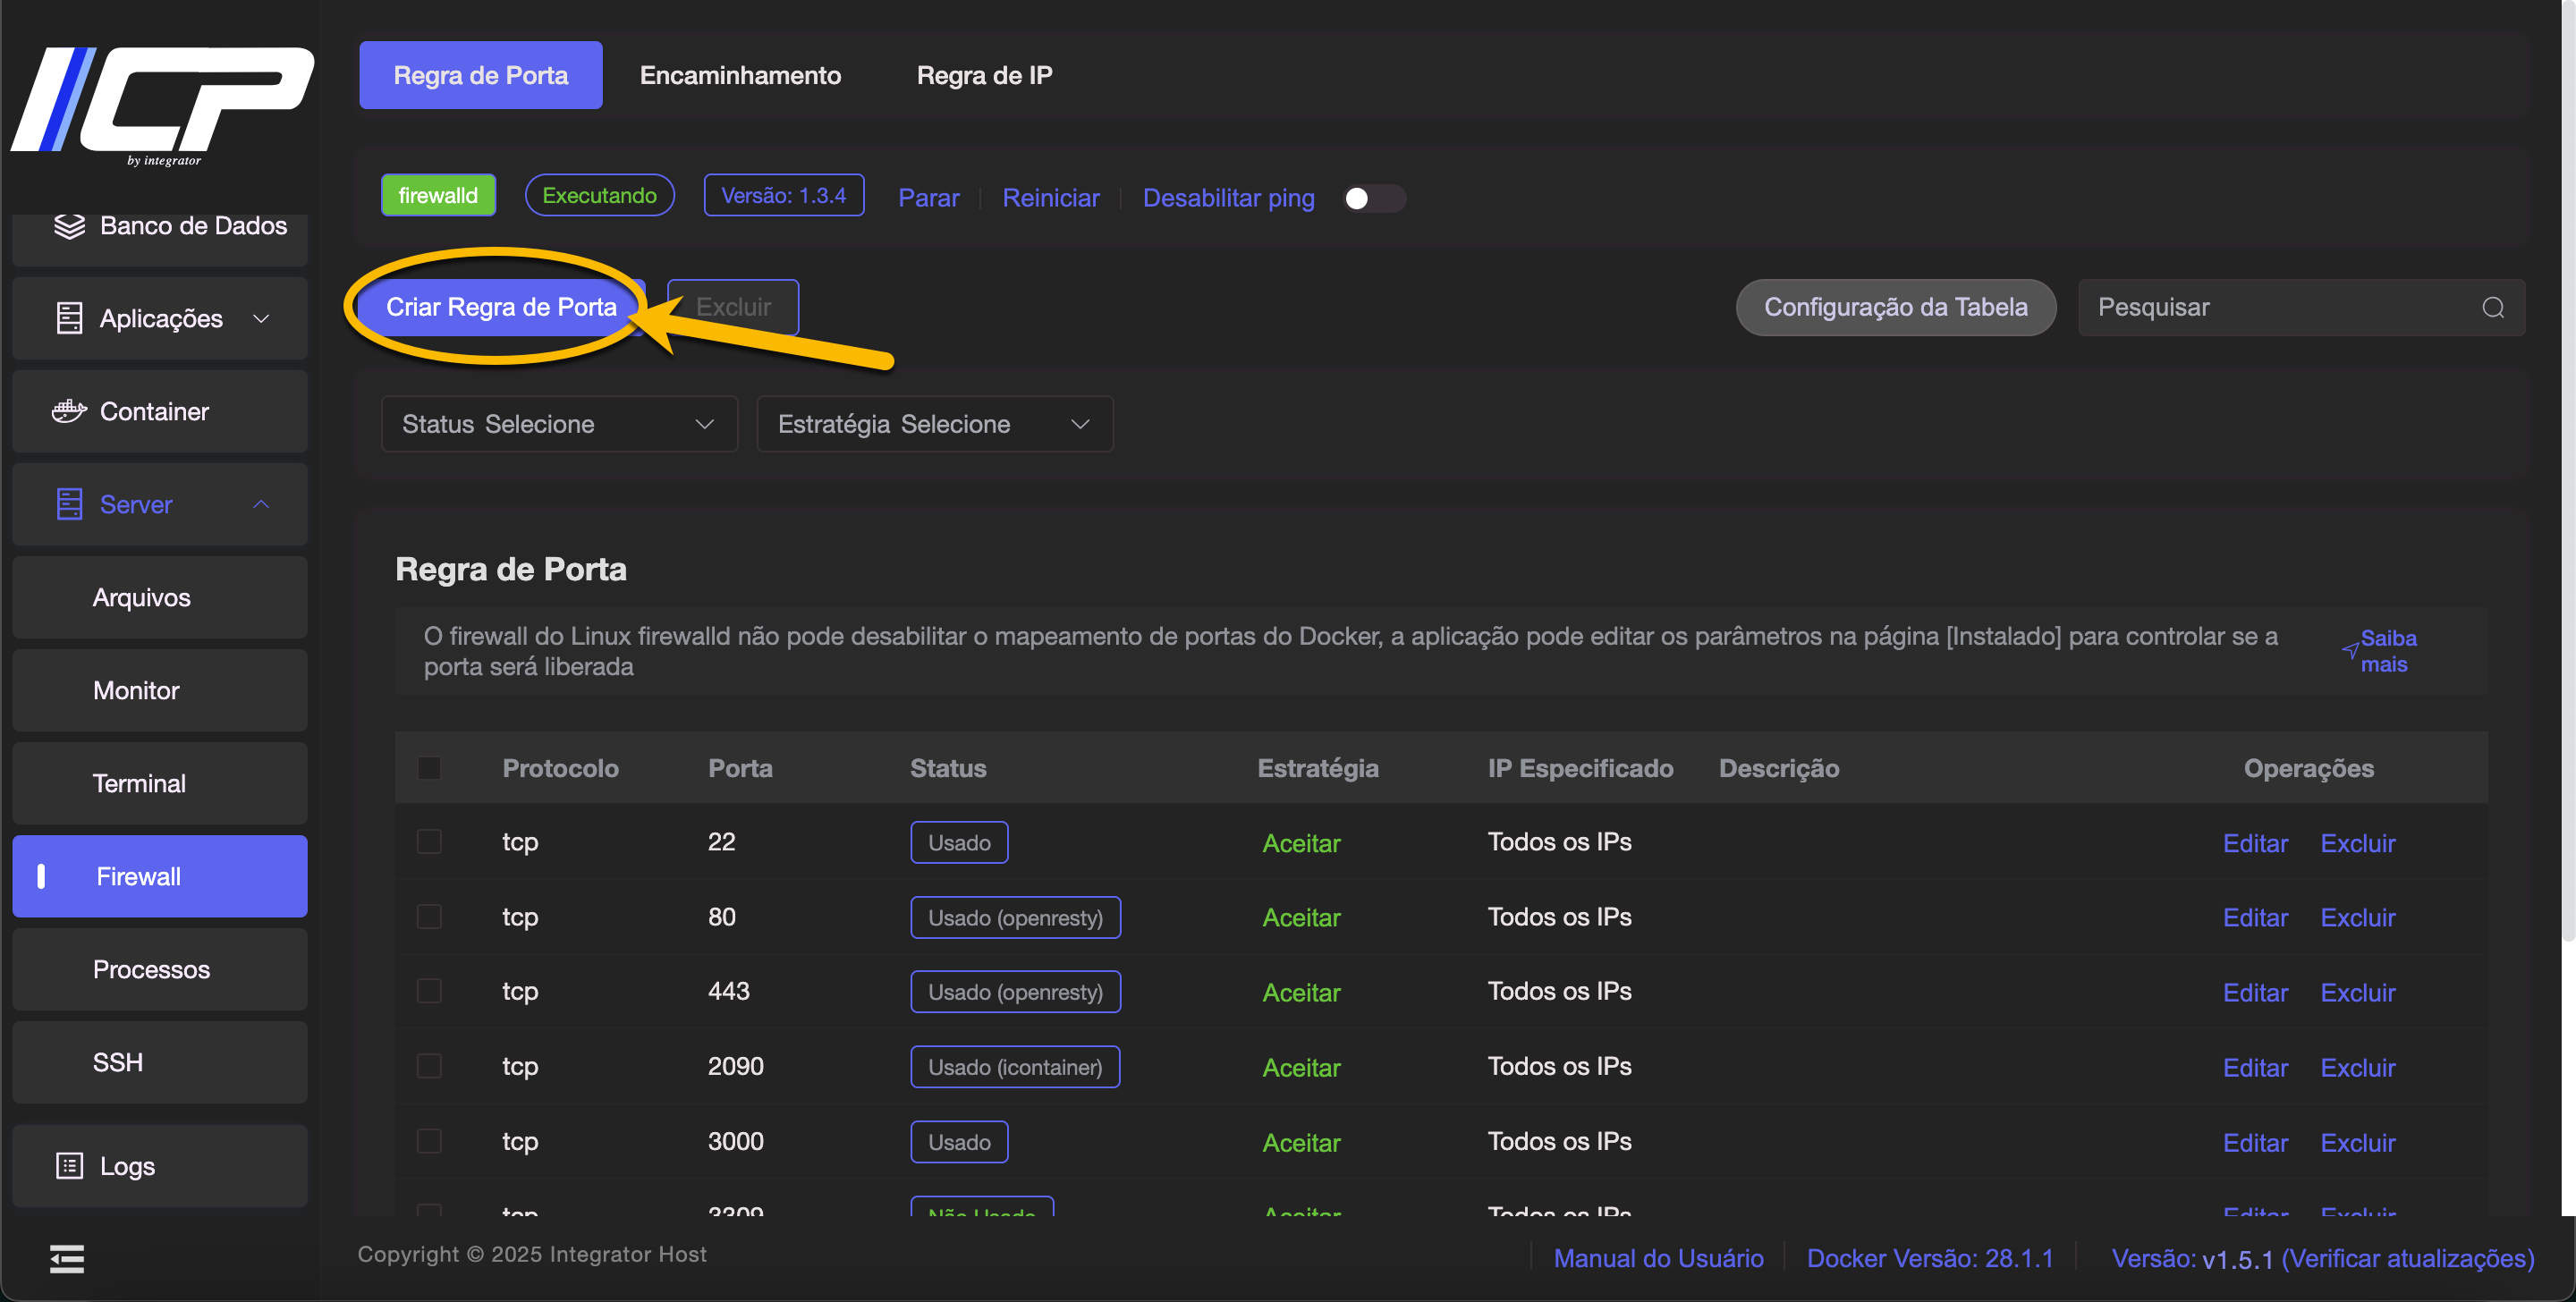
Task: Collapse sidebar with bottom menu icon
Action: [67, 1258]
